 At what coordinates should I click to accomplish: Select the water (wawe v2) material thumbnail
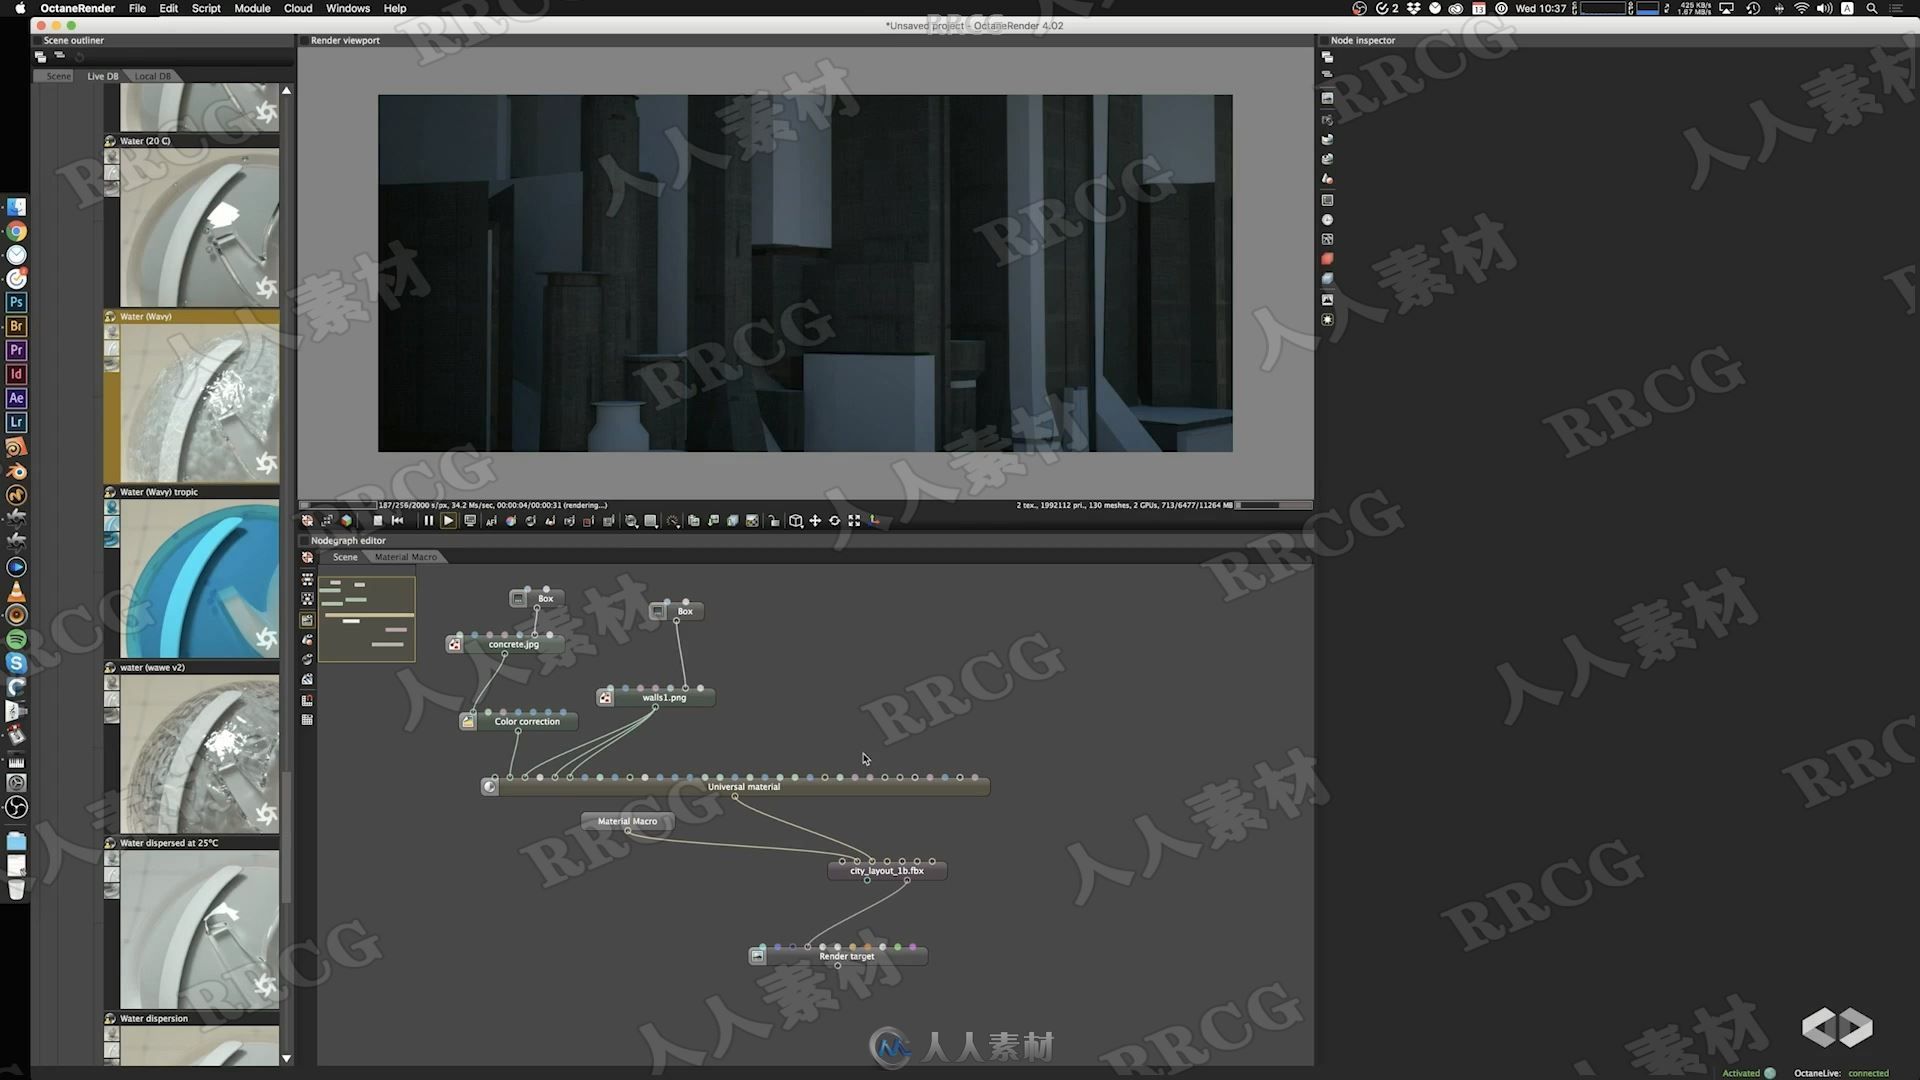click(x=200, y=754)
